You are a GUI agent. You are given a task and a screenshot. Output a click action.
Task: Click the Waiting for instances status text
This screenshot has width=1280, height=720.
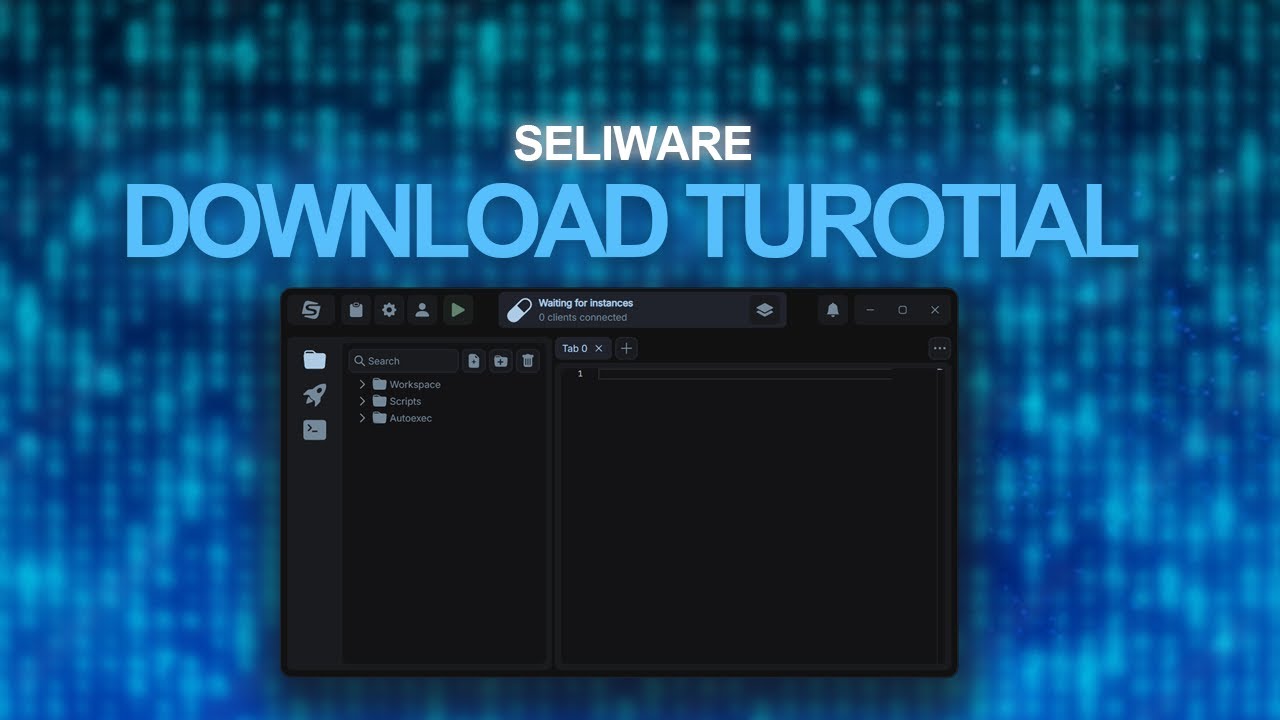586,303
